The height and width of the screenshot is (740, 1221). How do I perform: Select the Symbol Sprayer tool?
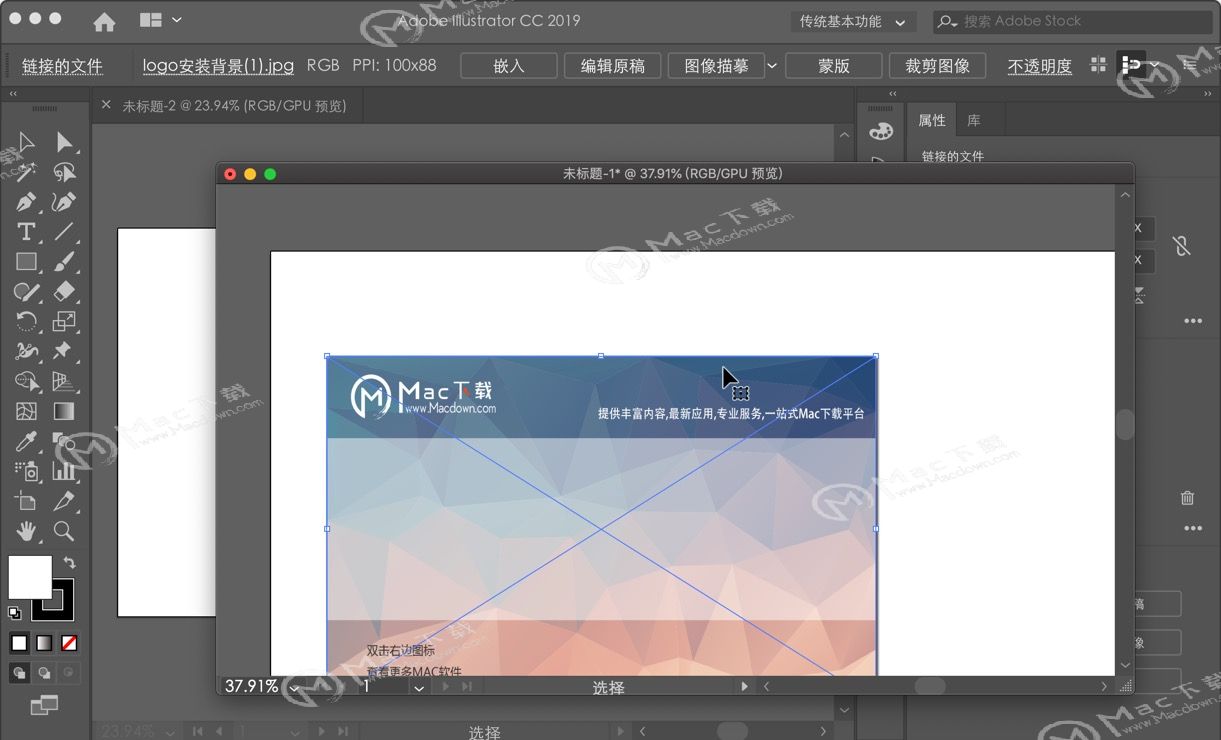pyautogui.click(x=26, y=471)
